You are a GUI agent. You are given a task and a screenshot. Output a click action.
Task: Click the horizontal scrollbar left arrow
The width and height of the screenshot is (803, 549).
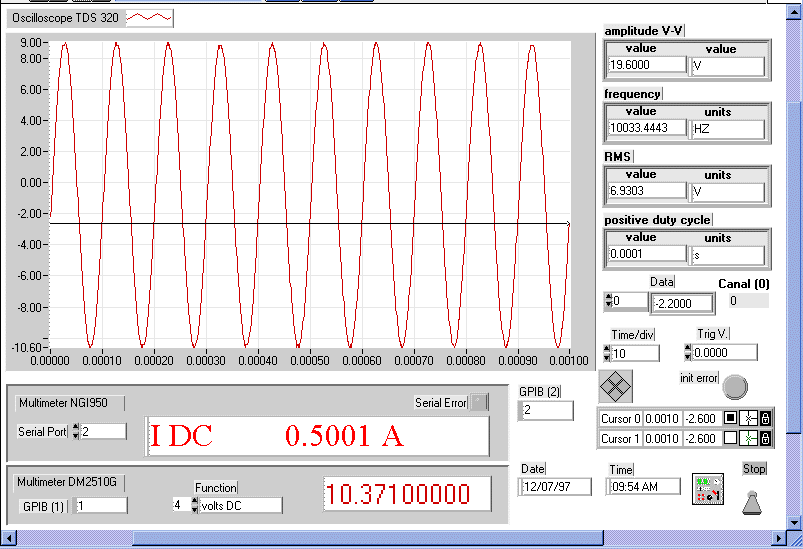click(9, 538)
